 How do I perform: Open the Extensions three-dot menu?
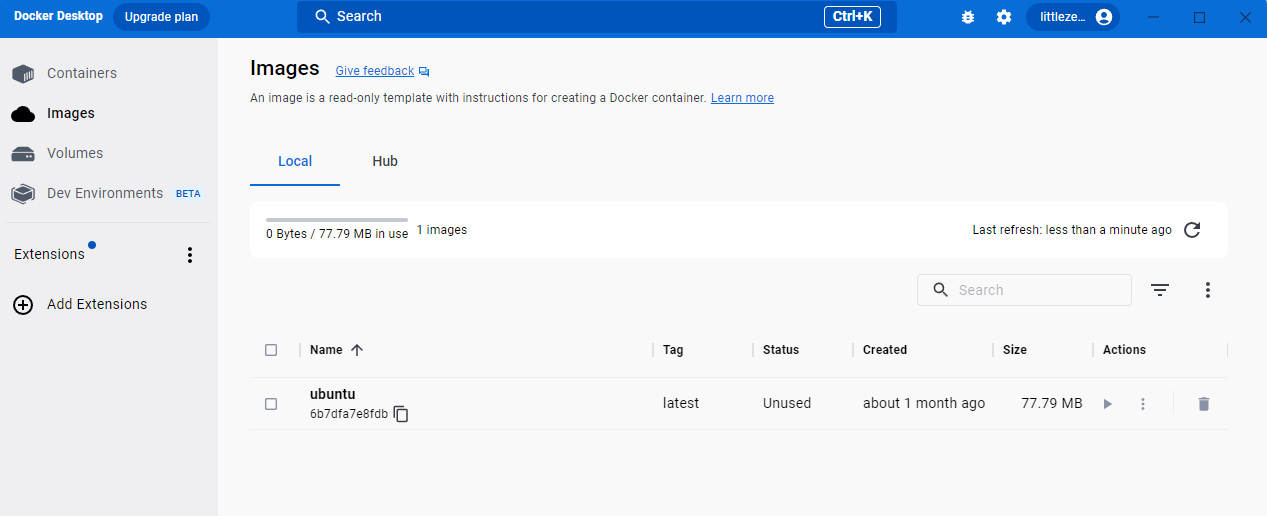point(190,255)
